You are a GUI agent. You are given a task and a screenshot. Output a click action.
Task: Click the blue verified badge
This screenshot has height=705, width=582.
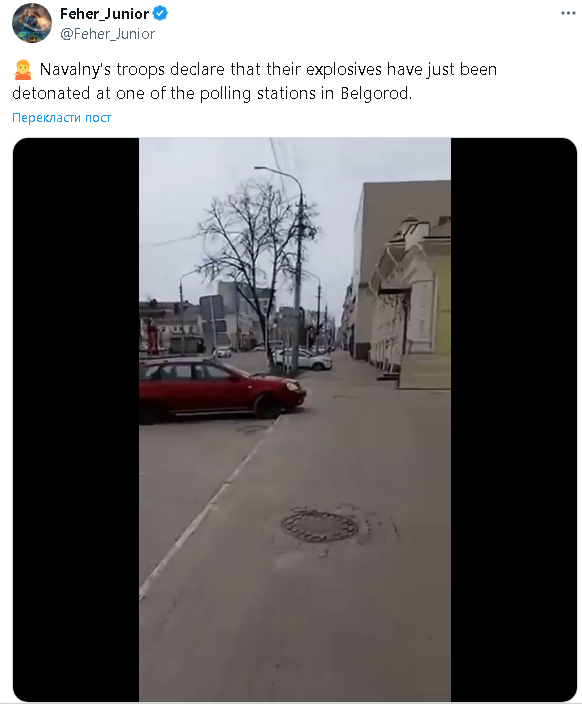(x=160, y=13)
